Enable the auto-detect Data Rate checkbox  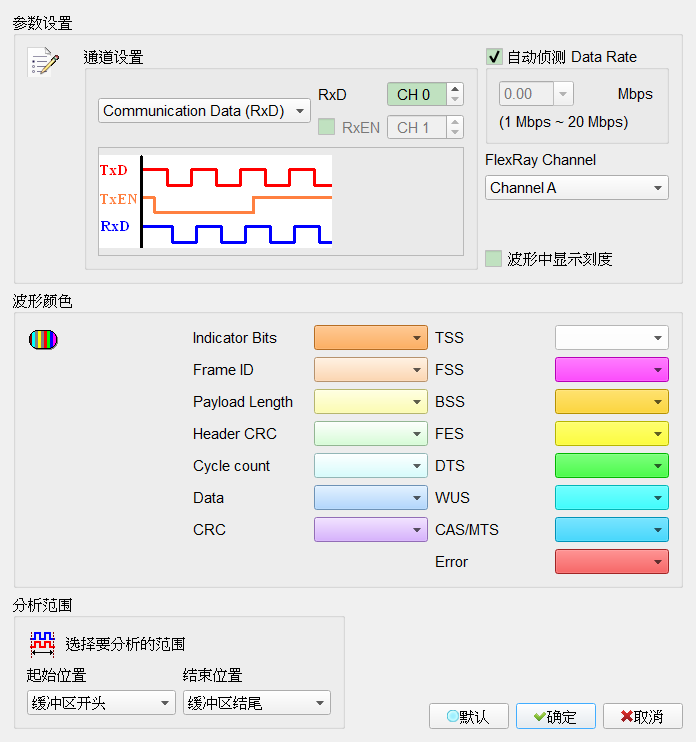click(494, 57)
